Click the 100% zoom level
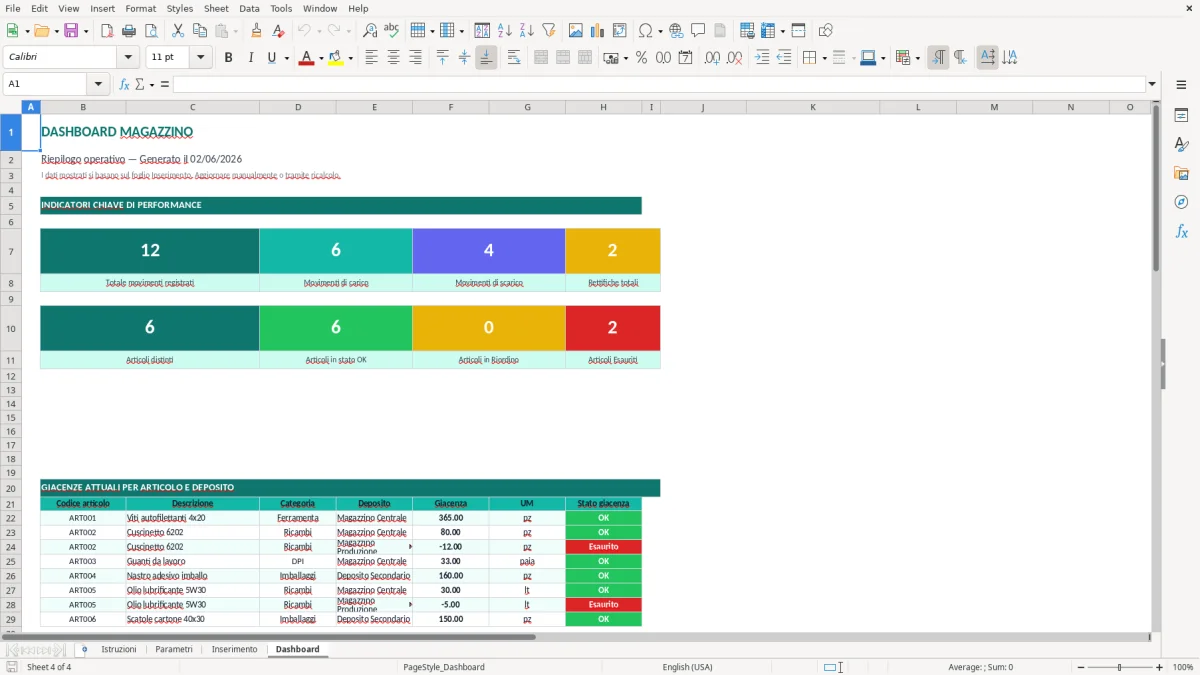 1183,667
